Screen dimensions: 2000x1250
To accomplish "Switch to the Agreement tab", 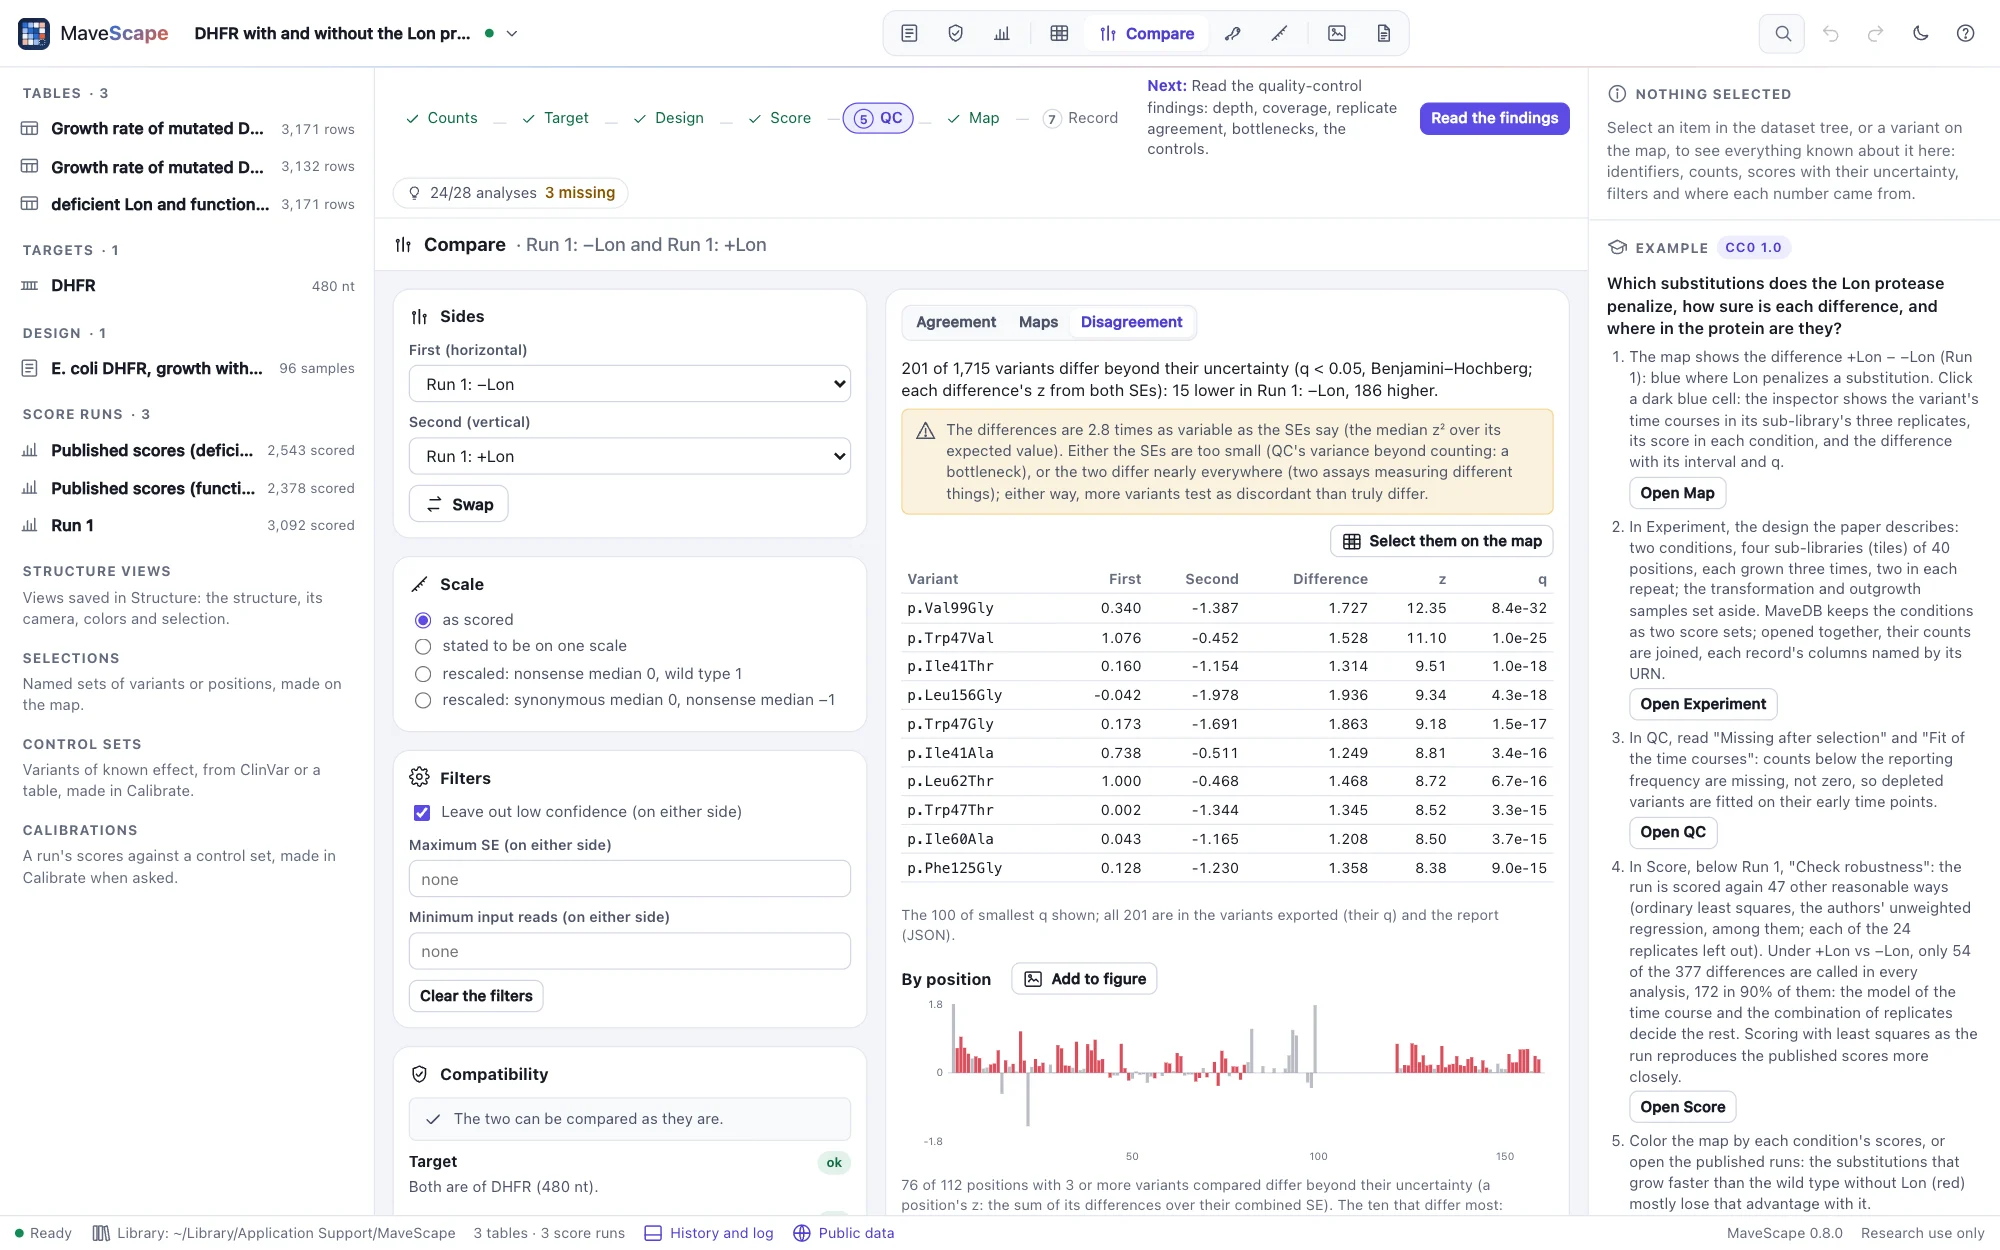I will coord(956,322).
